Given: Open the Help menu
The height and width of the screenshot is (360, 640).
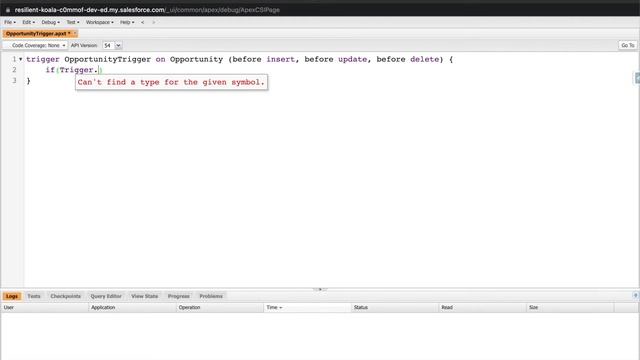Looking at the screenshot, I should click(x=127, y=22).
